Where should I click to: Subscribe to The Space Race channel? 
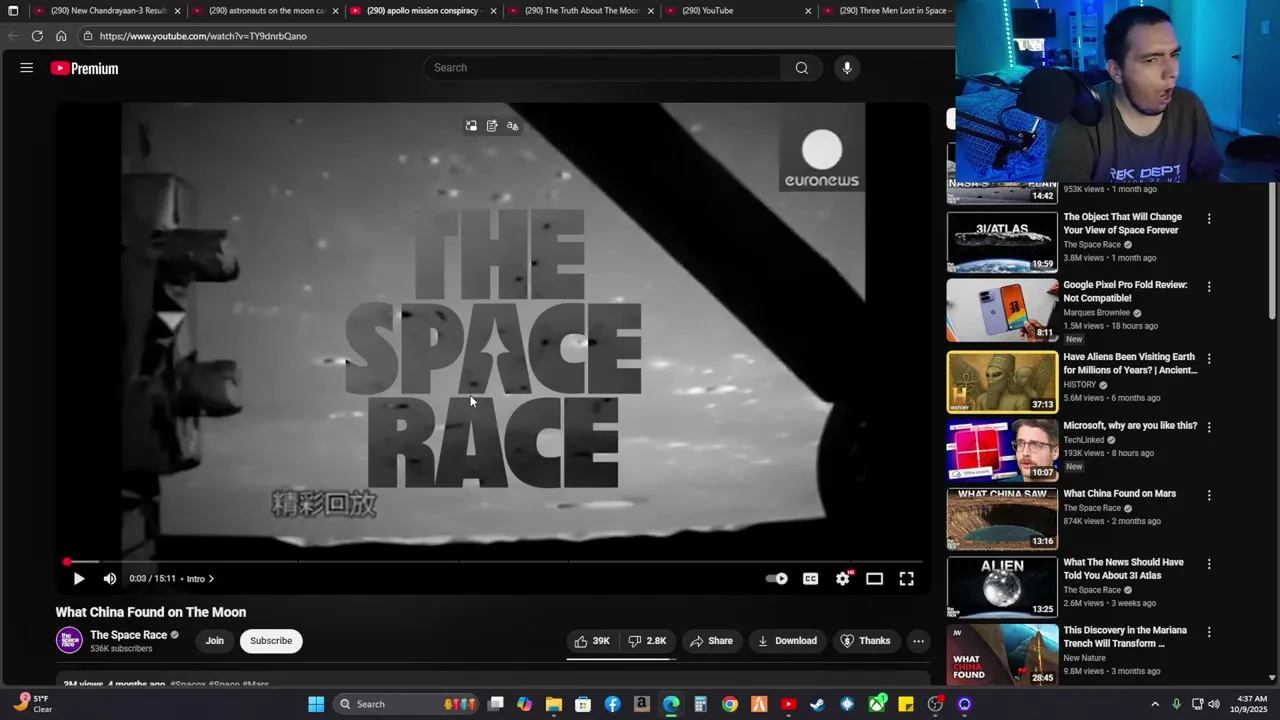[x=271, y=641]
